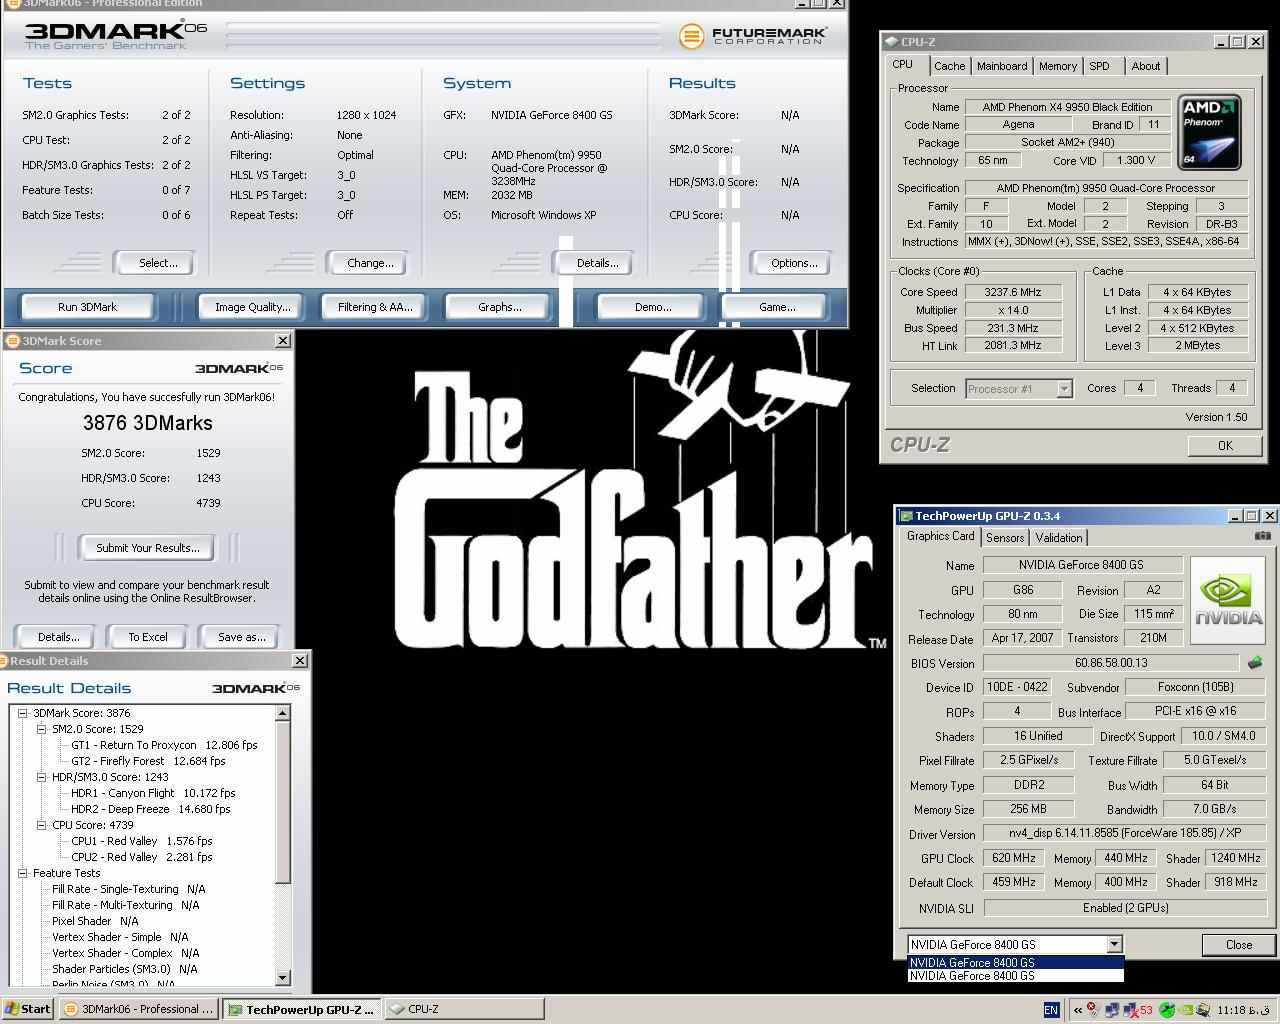Image resolution: width=1280 pixels, height=1024 pixels.
Task: Click the BIOS version save chip icon
Action: tap(1255, 663)
